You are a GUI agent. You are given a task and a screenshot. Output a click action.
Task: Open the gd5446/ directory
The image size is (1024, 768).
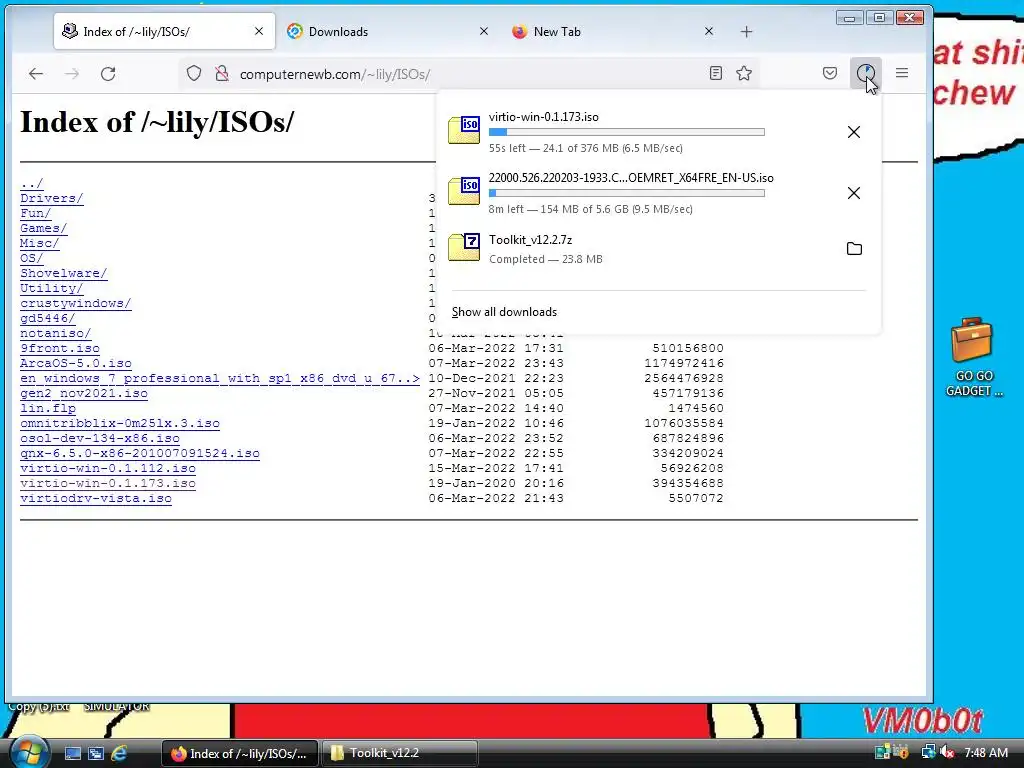click(x=48, y=319)
